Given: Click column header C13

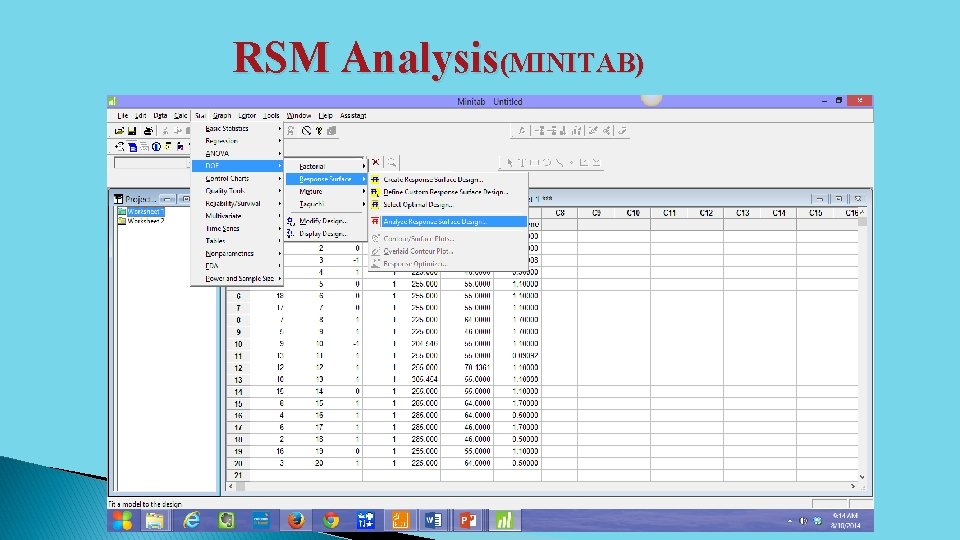Looking at the screenshot, I should [x=742, y=213].
